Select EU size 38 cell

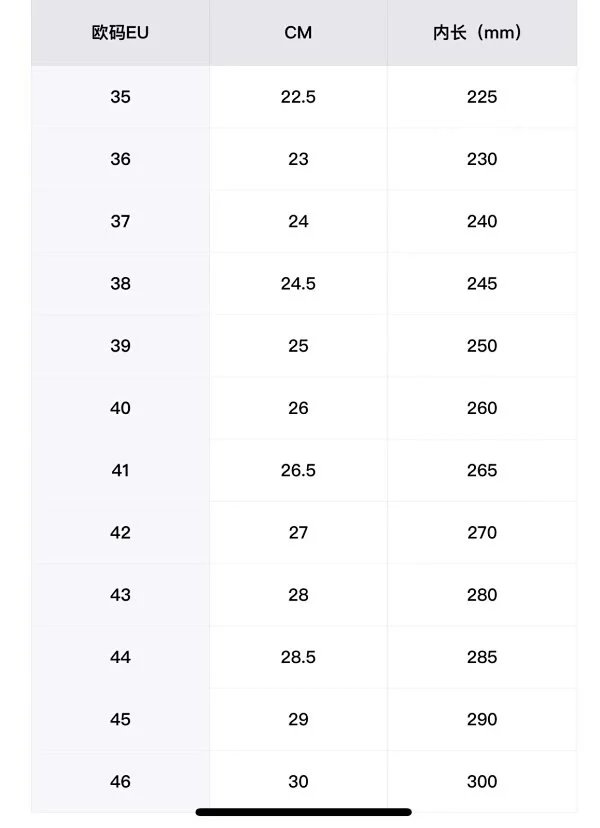(x=120, y=284)
